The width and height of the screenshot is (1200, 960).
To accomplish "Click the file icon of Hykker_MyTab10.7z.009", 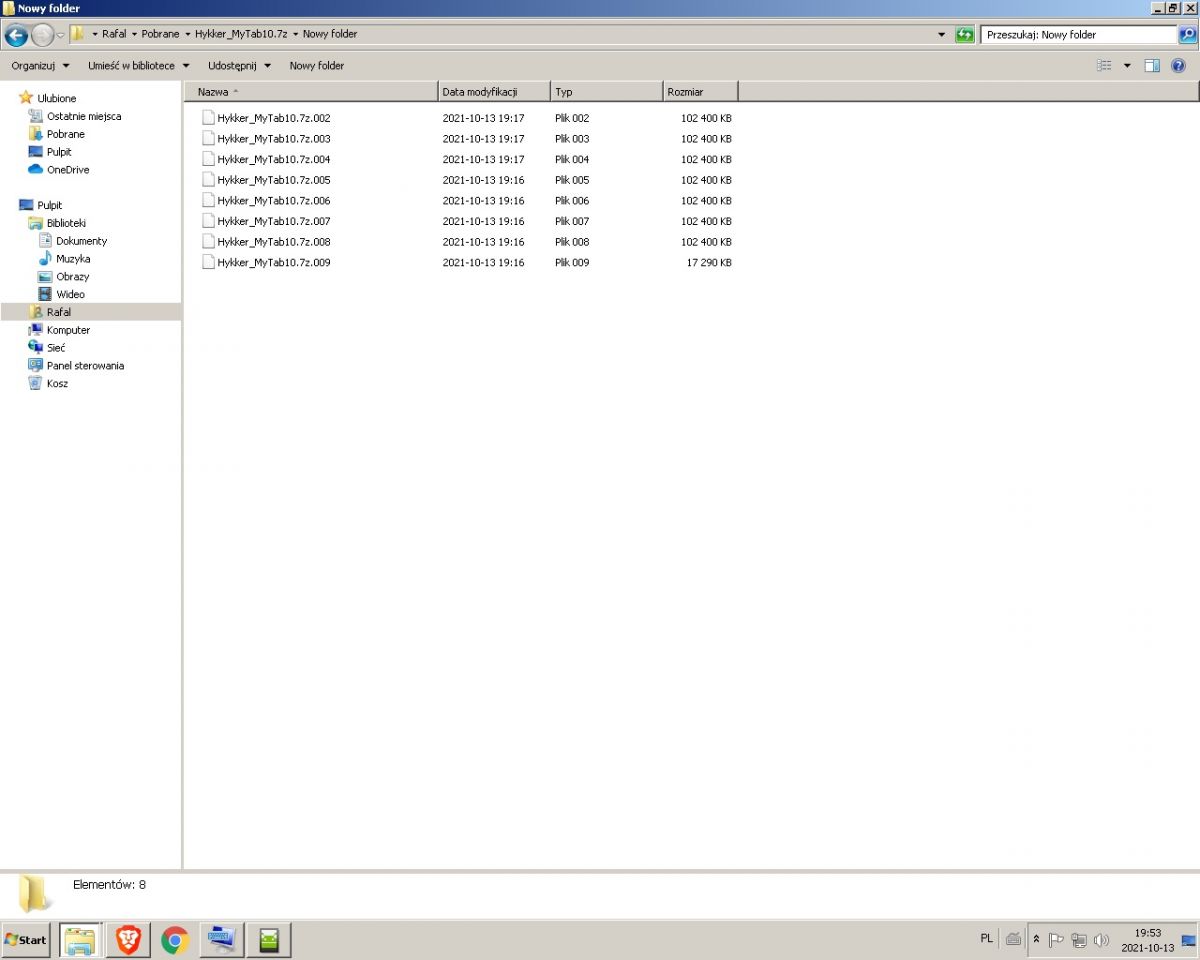I will click(x=208, y=262).
